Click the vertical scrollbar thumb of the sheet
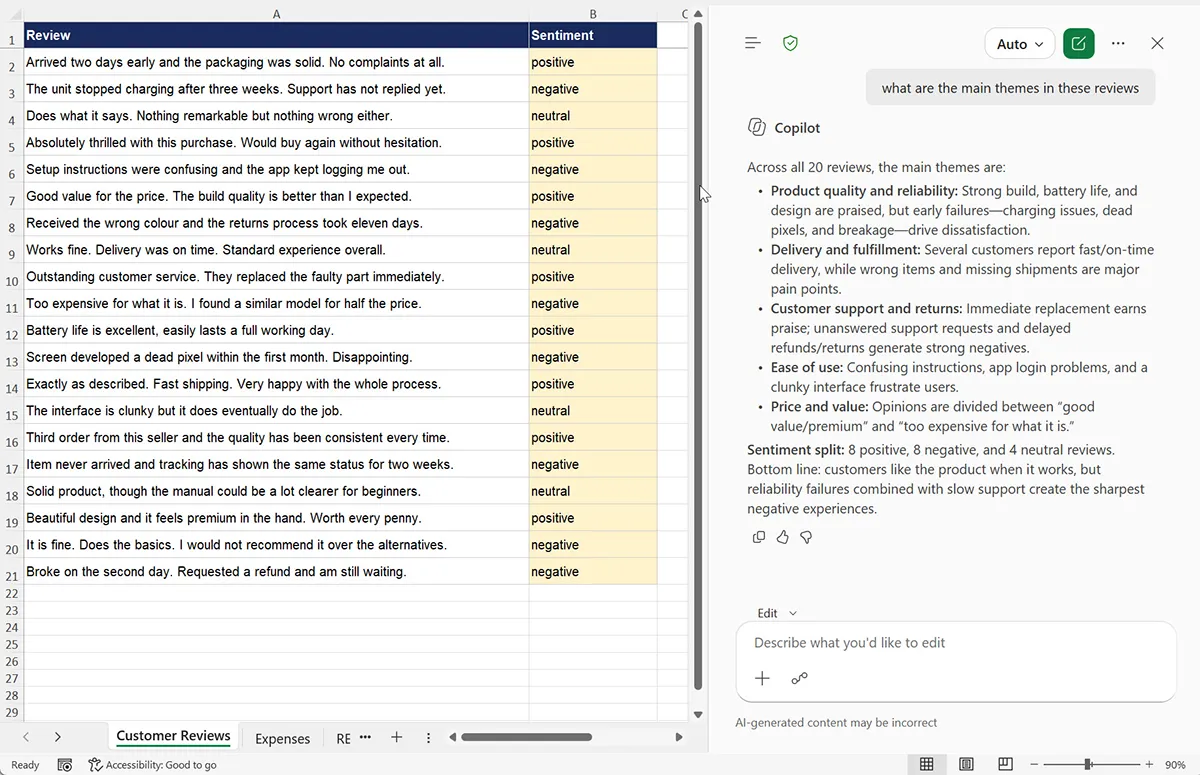1200x775 pixels. pyautogui.click(x=698, y=355)
